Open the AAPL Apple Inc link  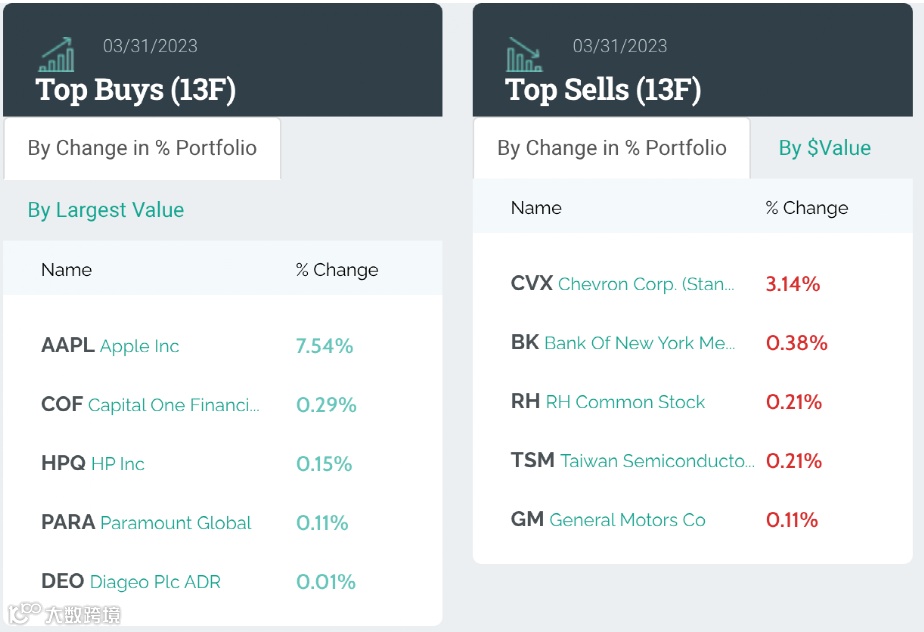(110, 345)
